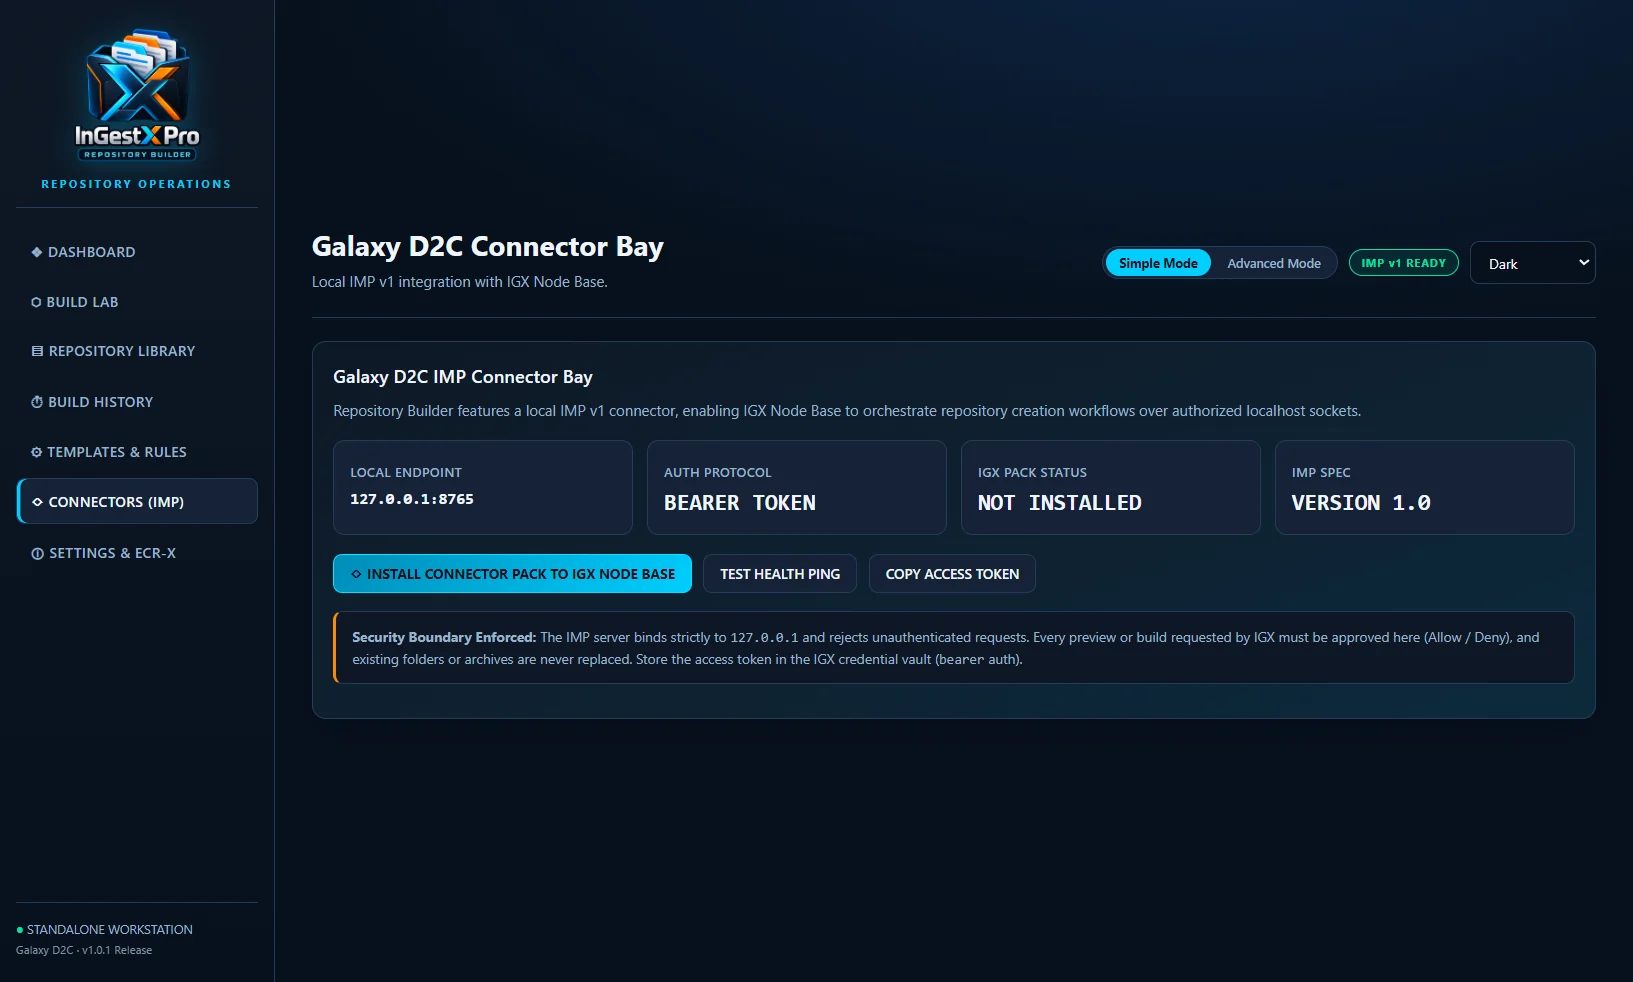Click Test Health Ping button
The height and width of the screenshot is (982, 1633).
(780, 574)
